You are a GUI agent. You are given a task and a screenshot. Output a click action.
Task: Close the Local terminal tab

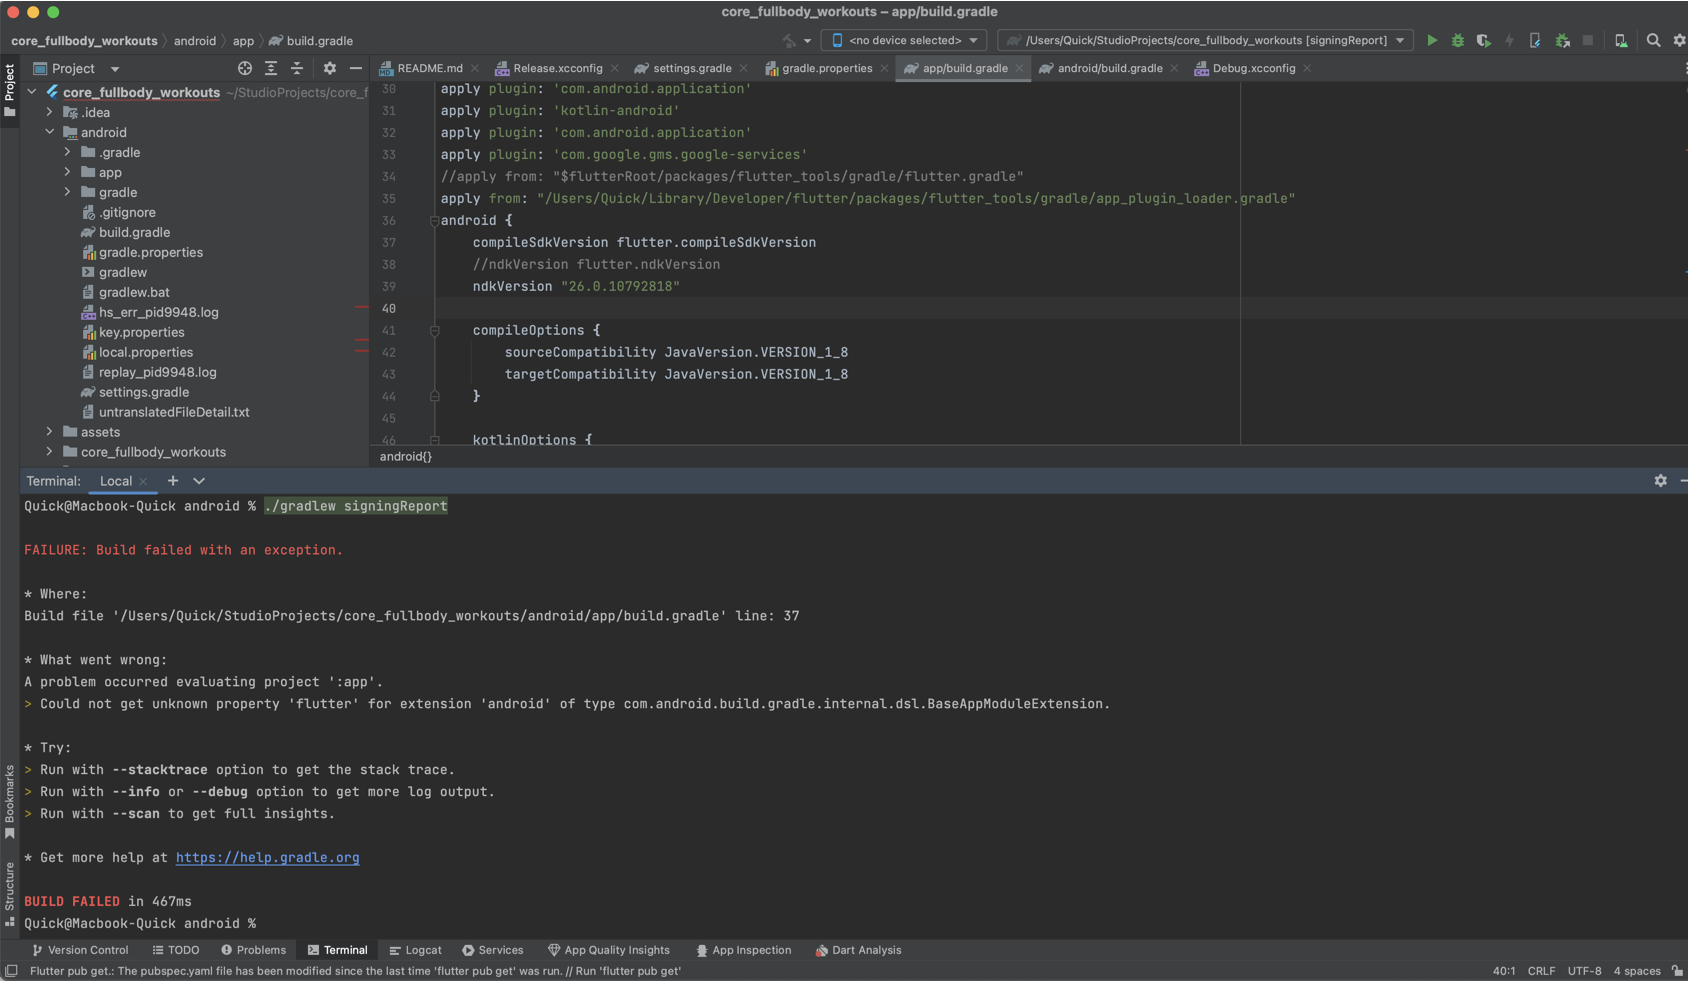pos(143,481)
